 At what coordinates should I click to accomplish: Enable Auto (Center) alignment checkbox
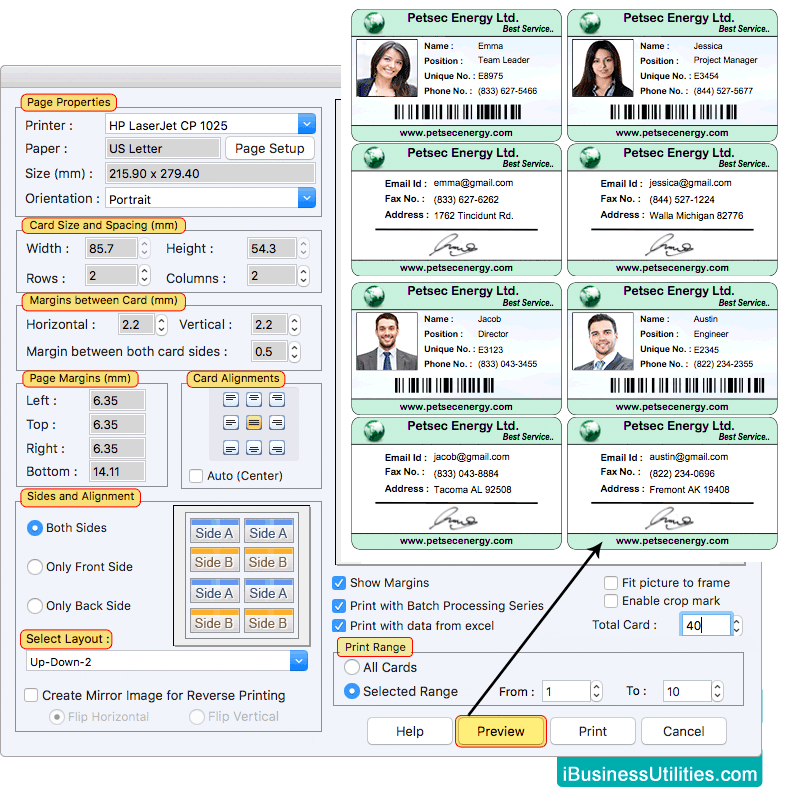click(196, 475)
